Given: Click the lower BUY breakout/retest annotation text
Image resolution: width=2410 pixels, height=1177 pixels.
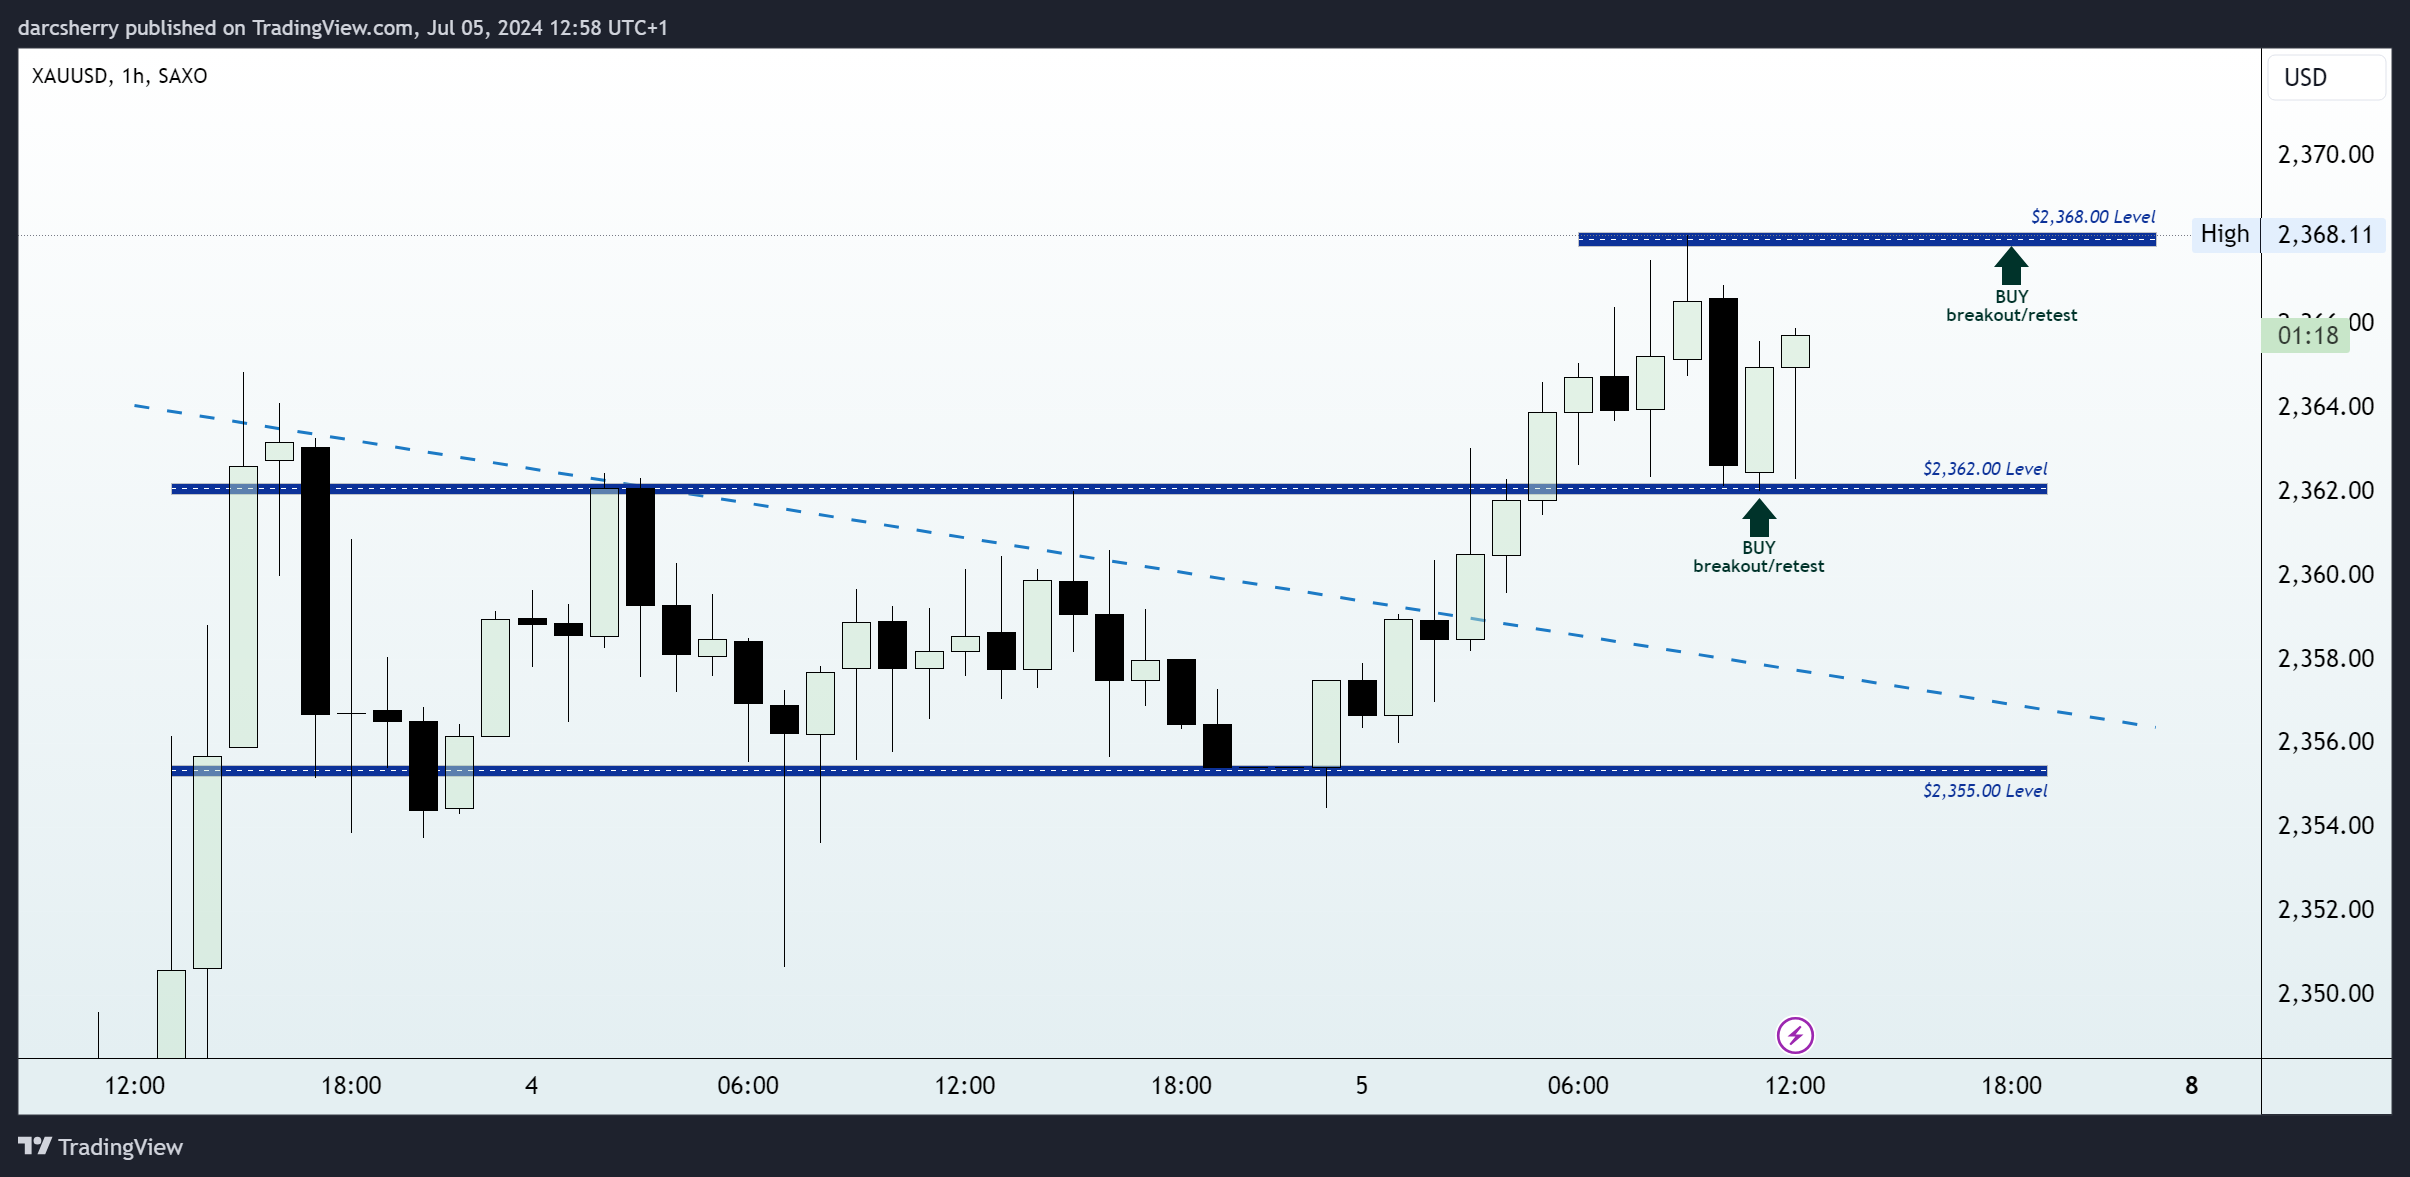Looking at the screenshot, I should [x=1758, y=557].
